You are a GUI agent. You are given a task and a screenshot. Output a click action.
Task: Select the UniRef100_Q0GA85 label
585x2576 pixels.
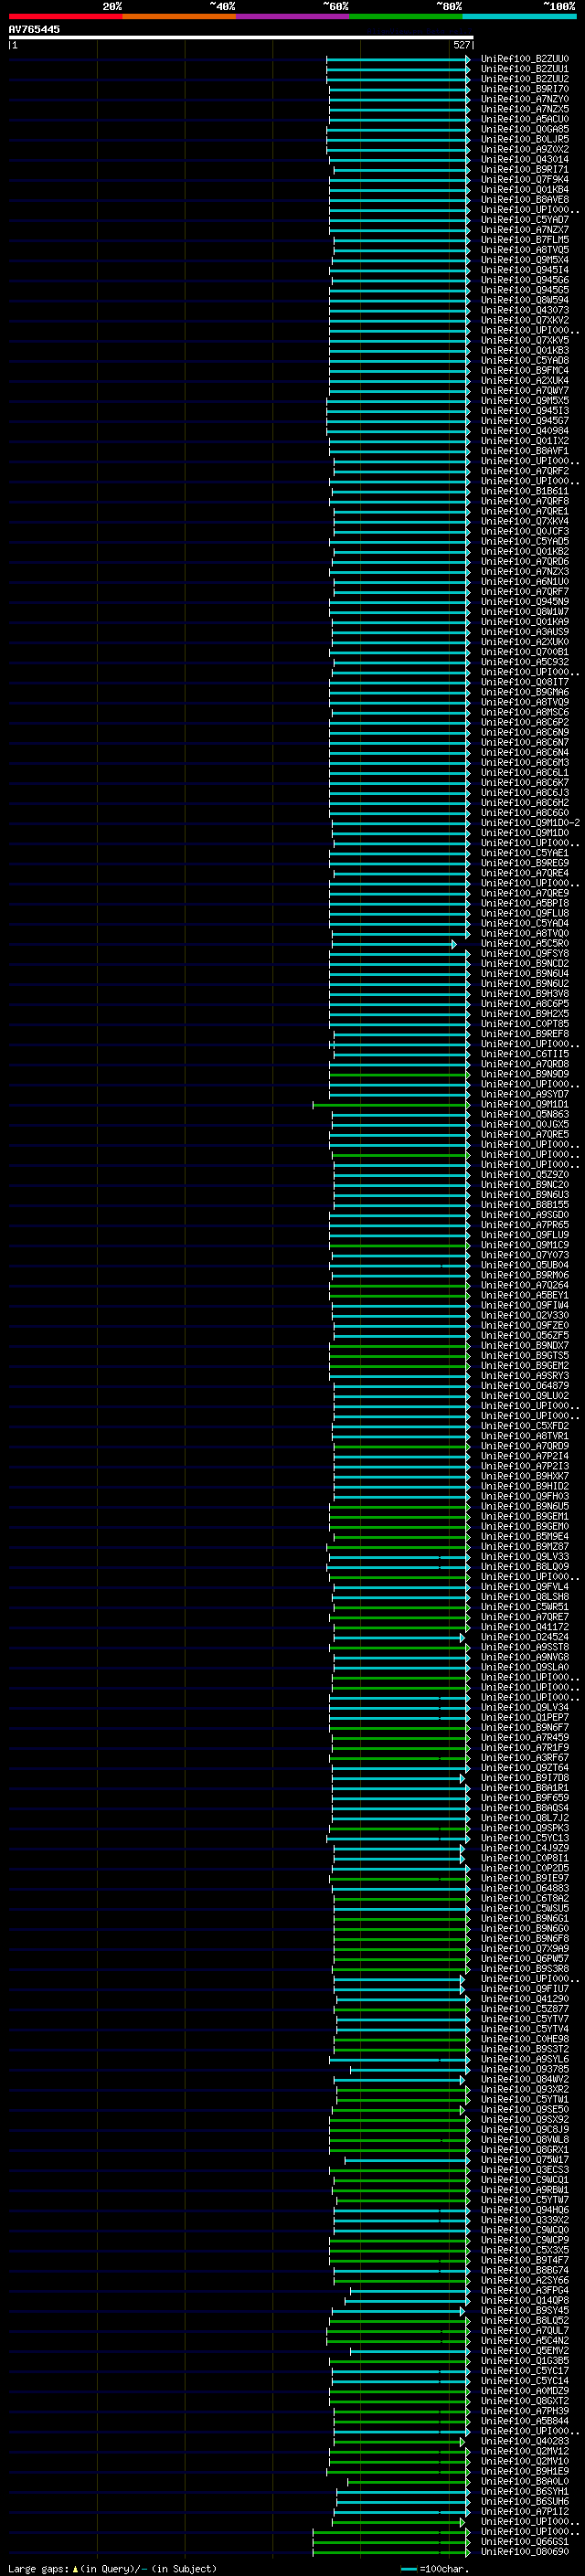click(x=524, y=129)
